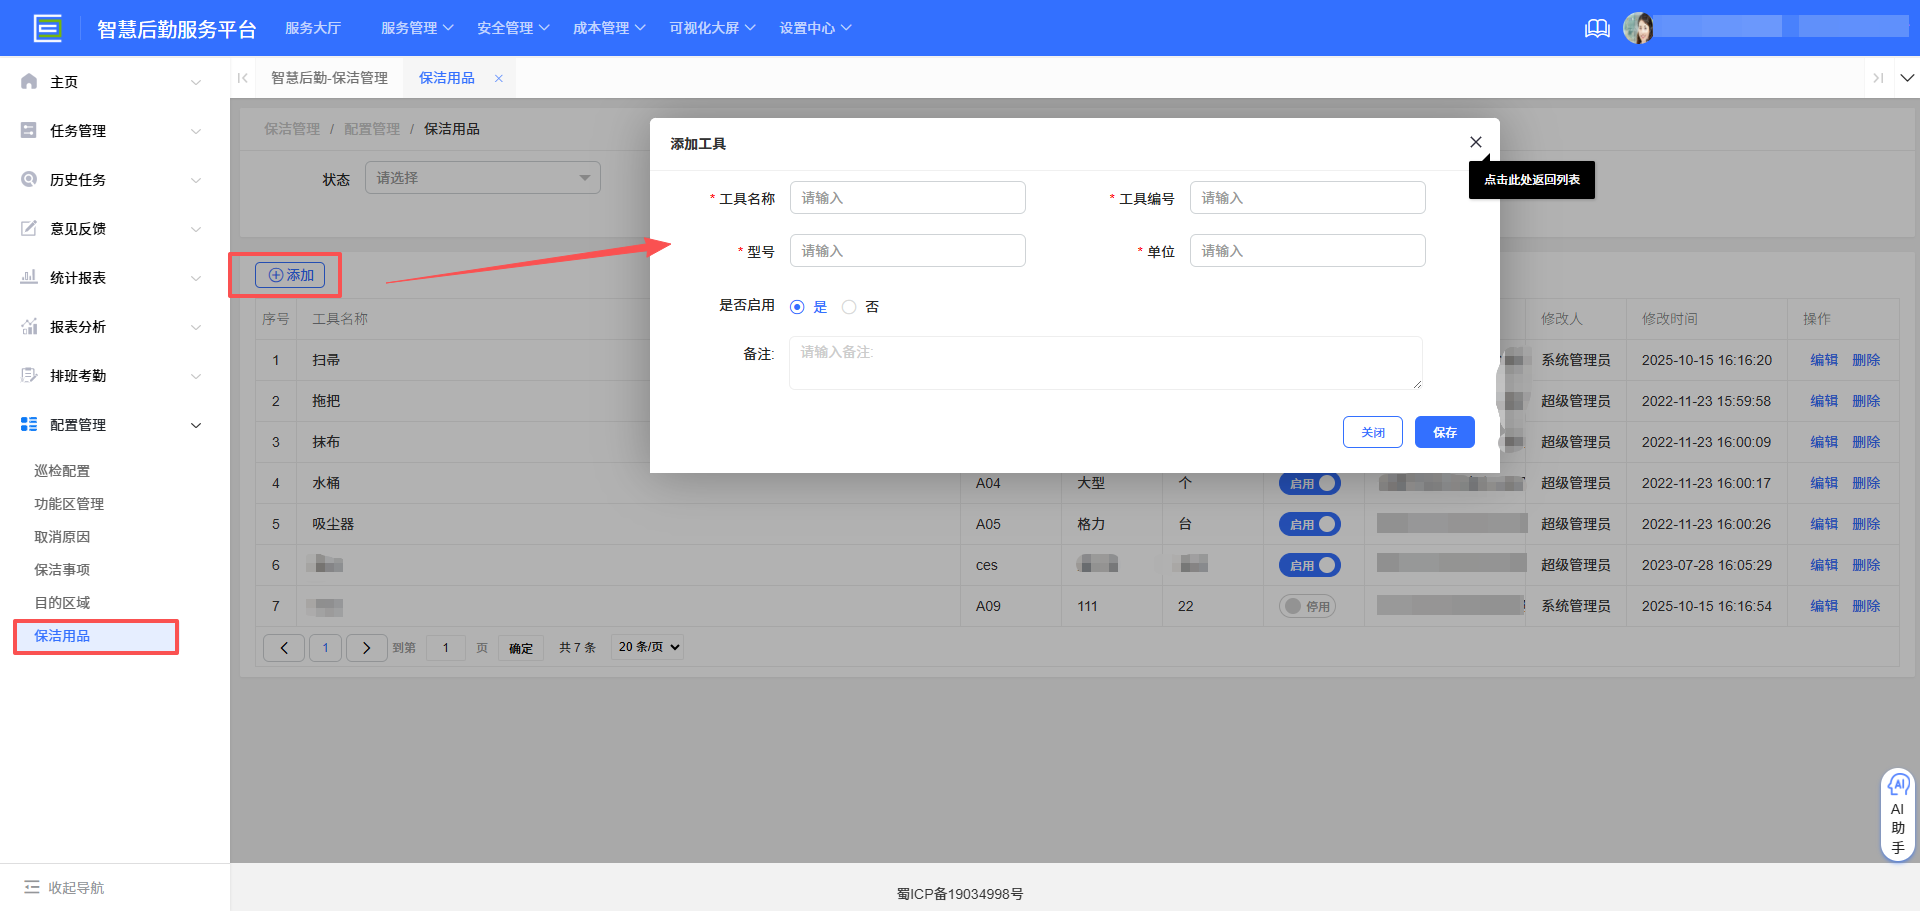Collapse the 配置管理 menu chevron

(196, 424)
